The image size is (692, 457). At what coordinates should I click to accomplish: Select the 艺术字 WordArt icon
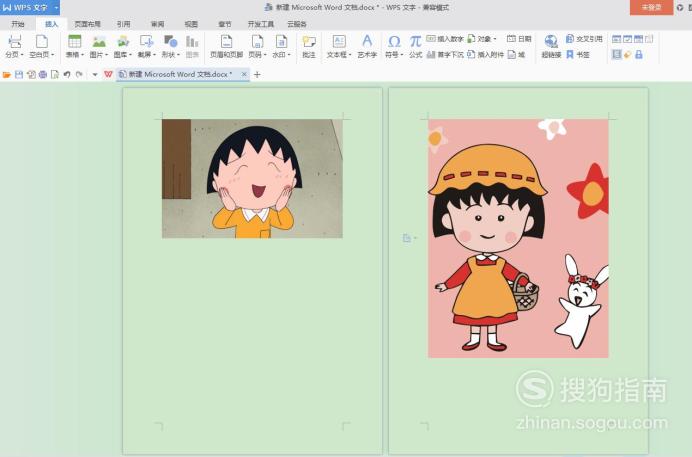367,41
